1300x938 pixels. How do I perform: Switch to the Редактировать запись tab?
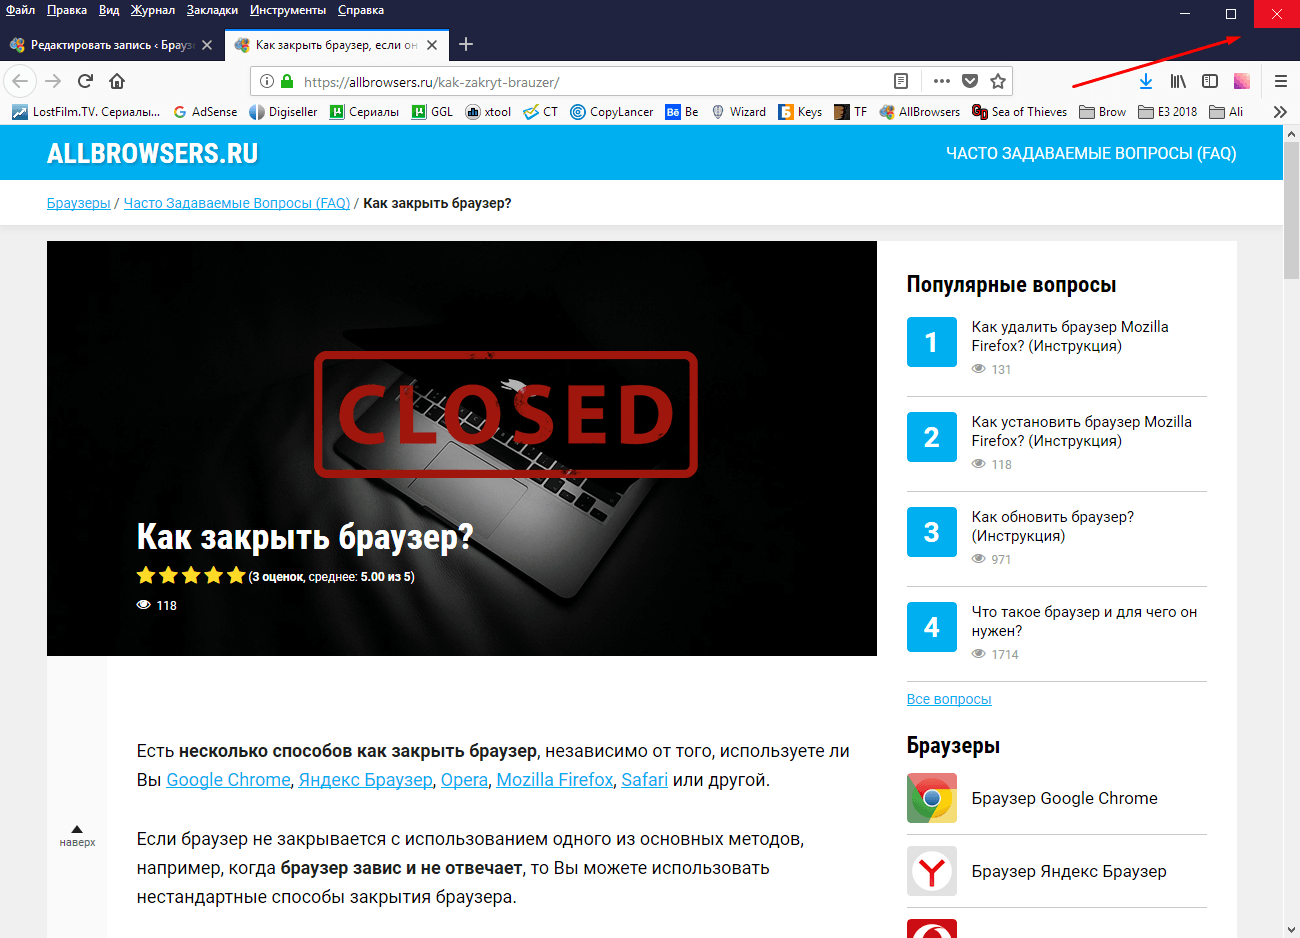click(105, 45)
